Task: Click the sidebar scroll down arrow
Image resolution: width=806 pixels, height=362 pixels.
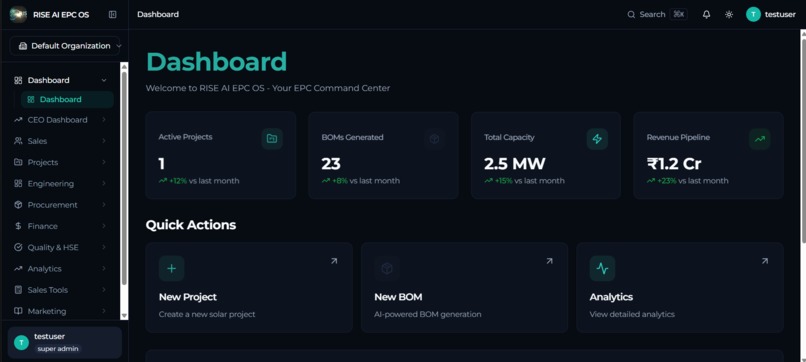Action: click(x=124, y=315)
